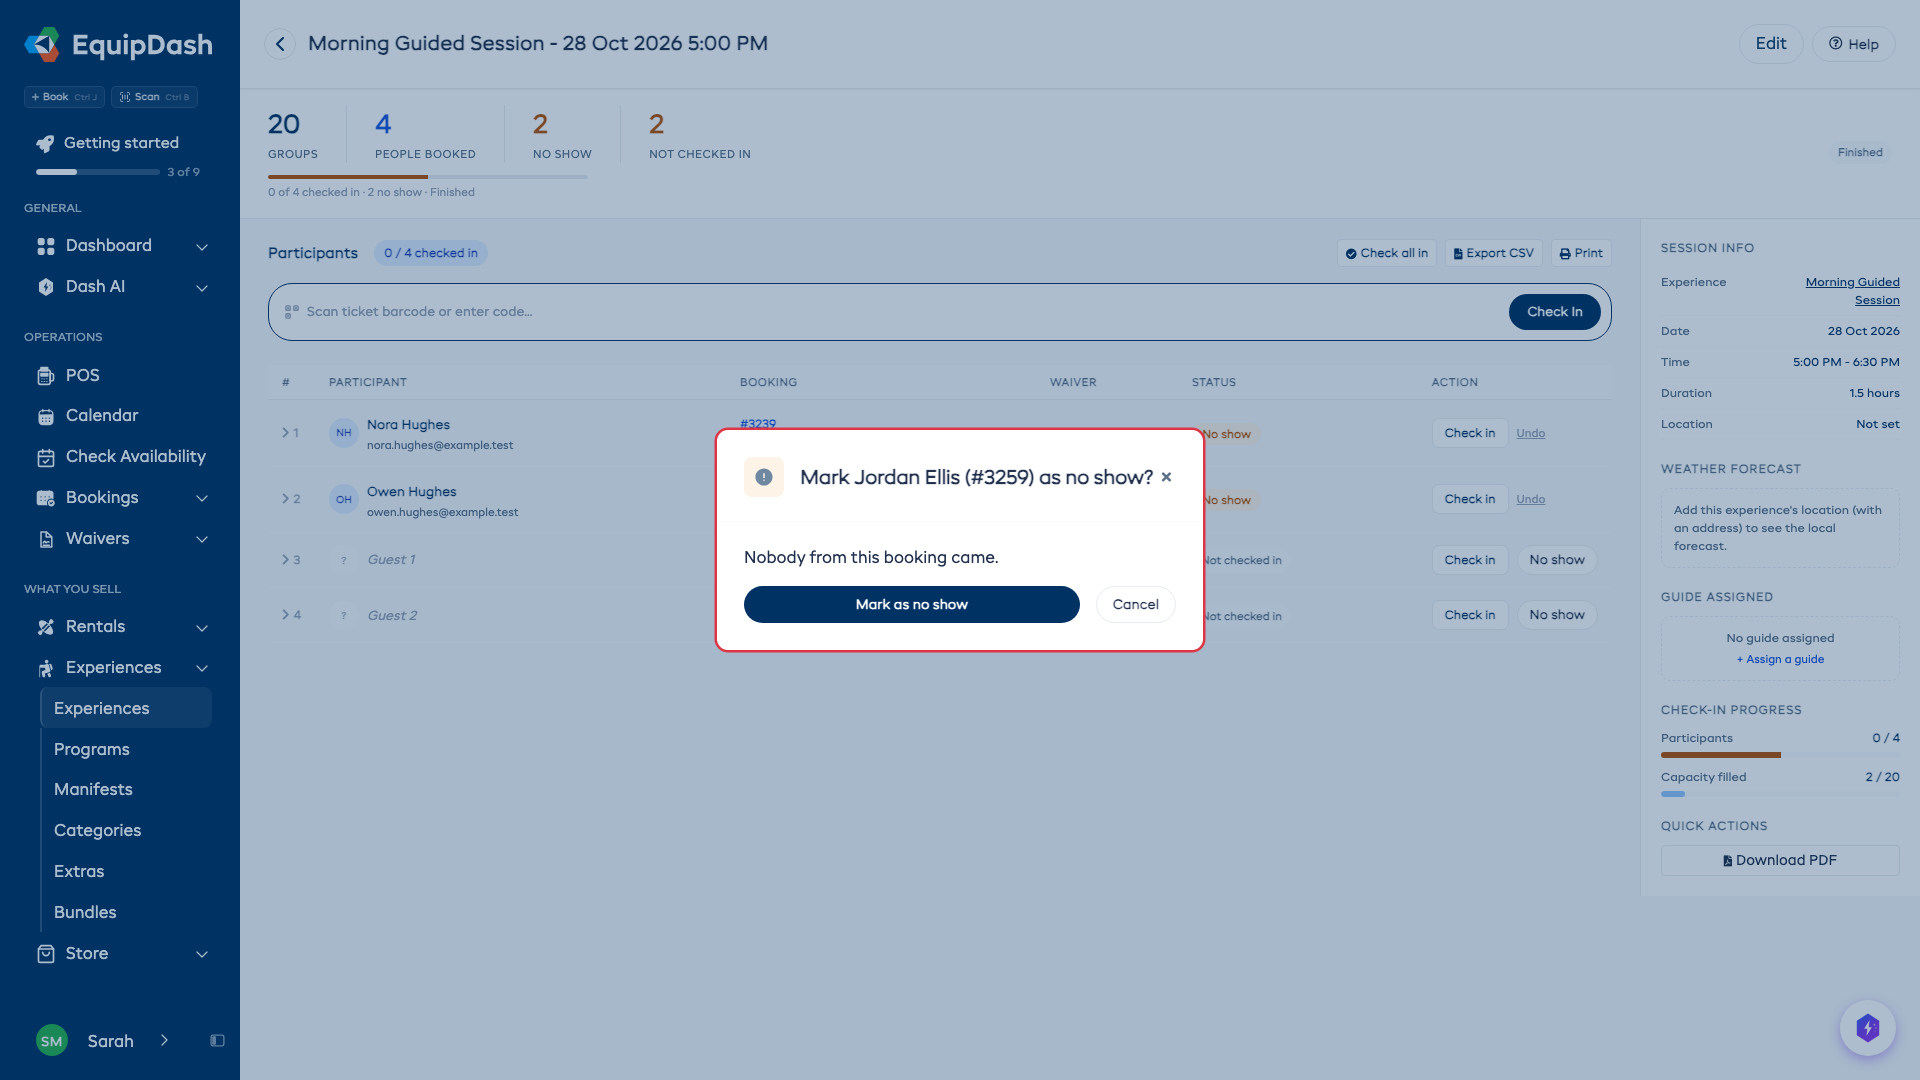
Task: Click the SM user avatar
Action: click(x=51, y=1041)
